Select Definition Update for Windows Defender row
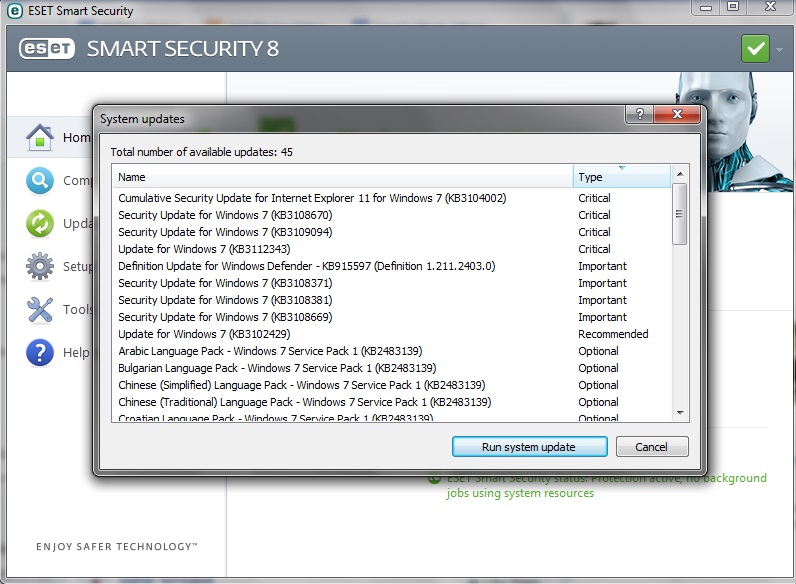 [392, 266]
